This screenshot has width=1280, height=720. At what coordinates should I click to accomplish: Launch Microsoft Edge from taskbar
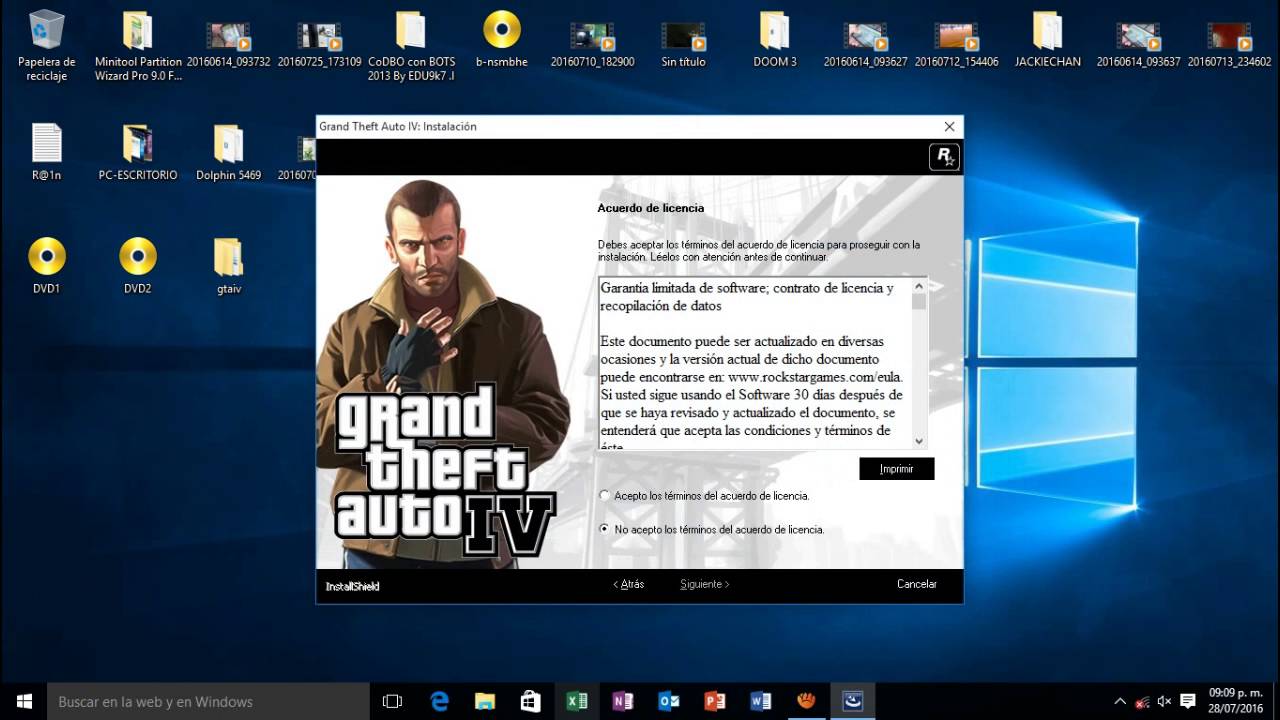click(439, 701)
